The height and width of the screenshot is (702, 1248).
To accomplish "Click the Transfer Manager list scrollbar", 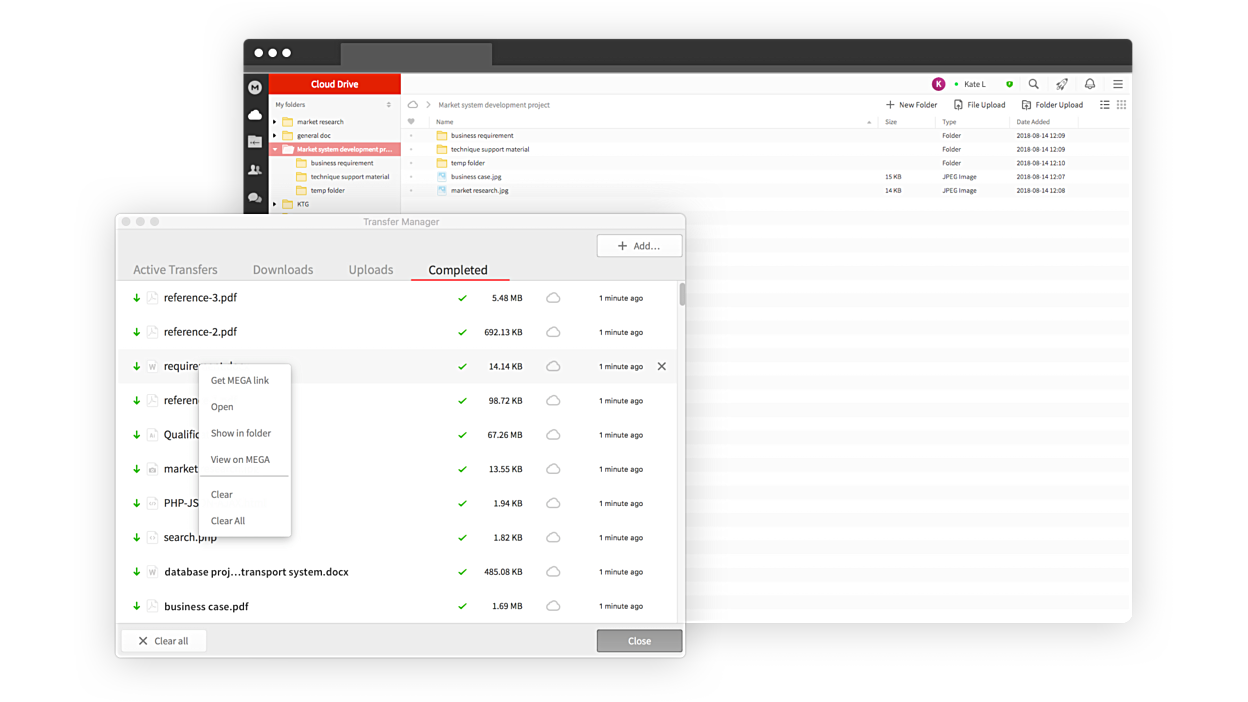I will [x=682, y=294].
